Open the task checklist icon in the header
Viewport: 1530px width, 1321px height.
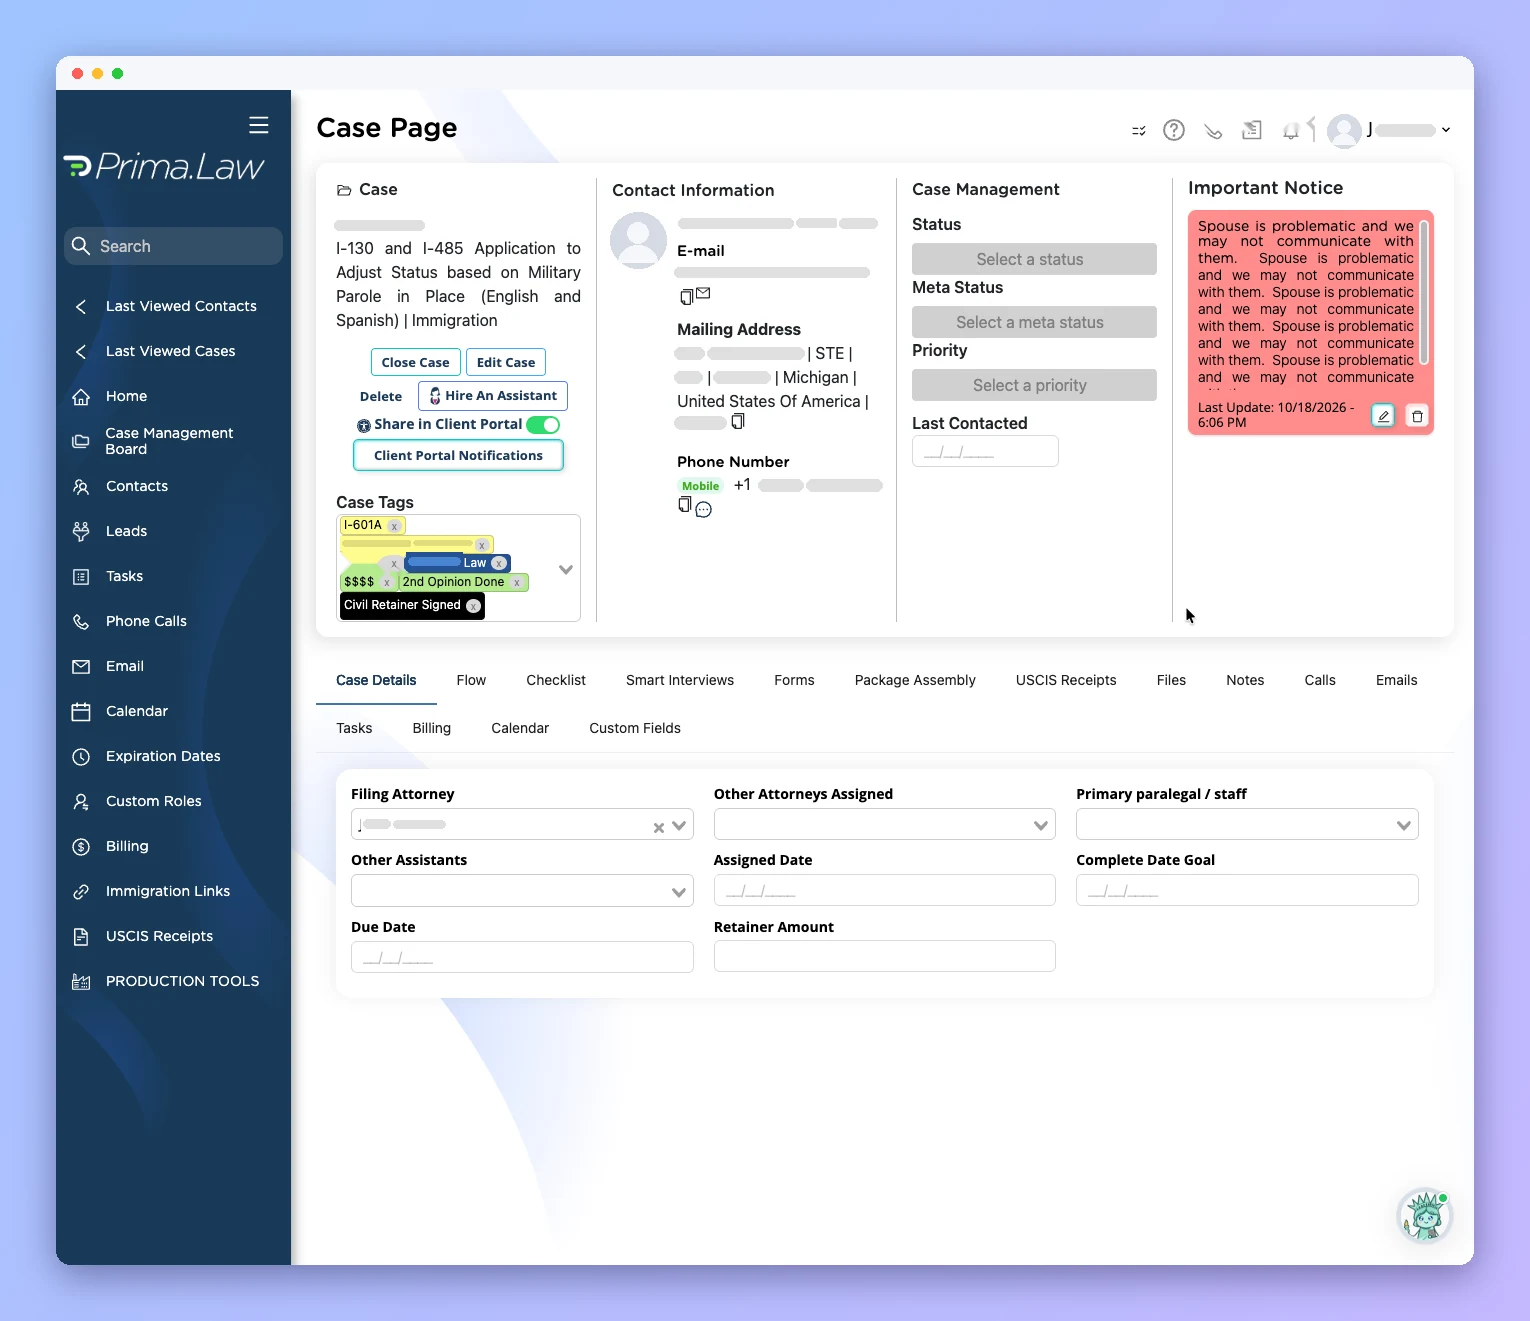[x=1139, y=130]
